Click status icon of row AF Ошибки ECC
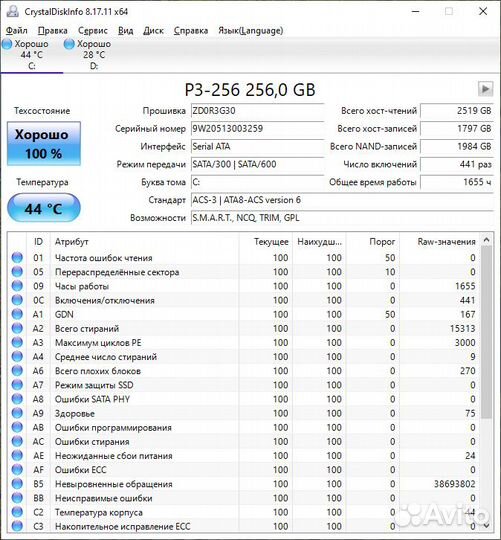Screen dimensions: 501x540 [17, 469]
